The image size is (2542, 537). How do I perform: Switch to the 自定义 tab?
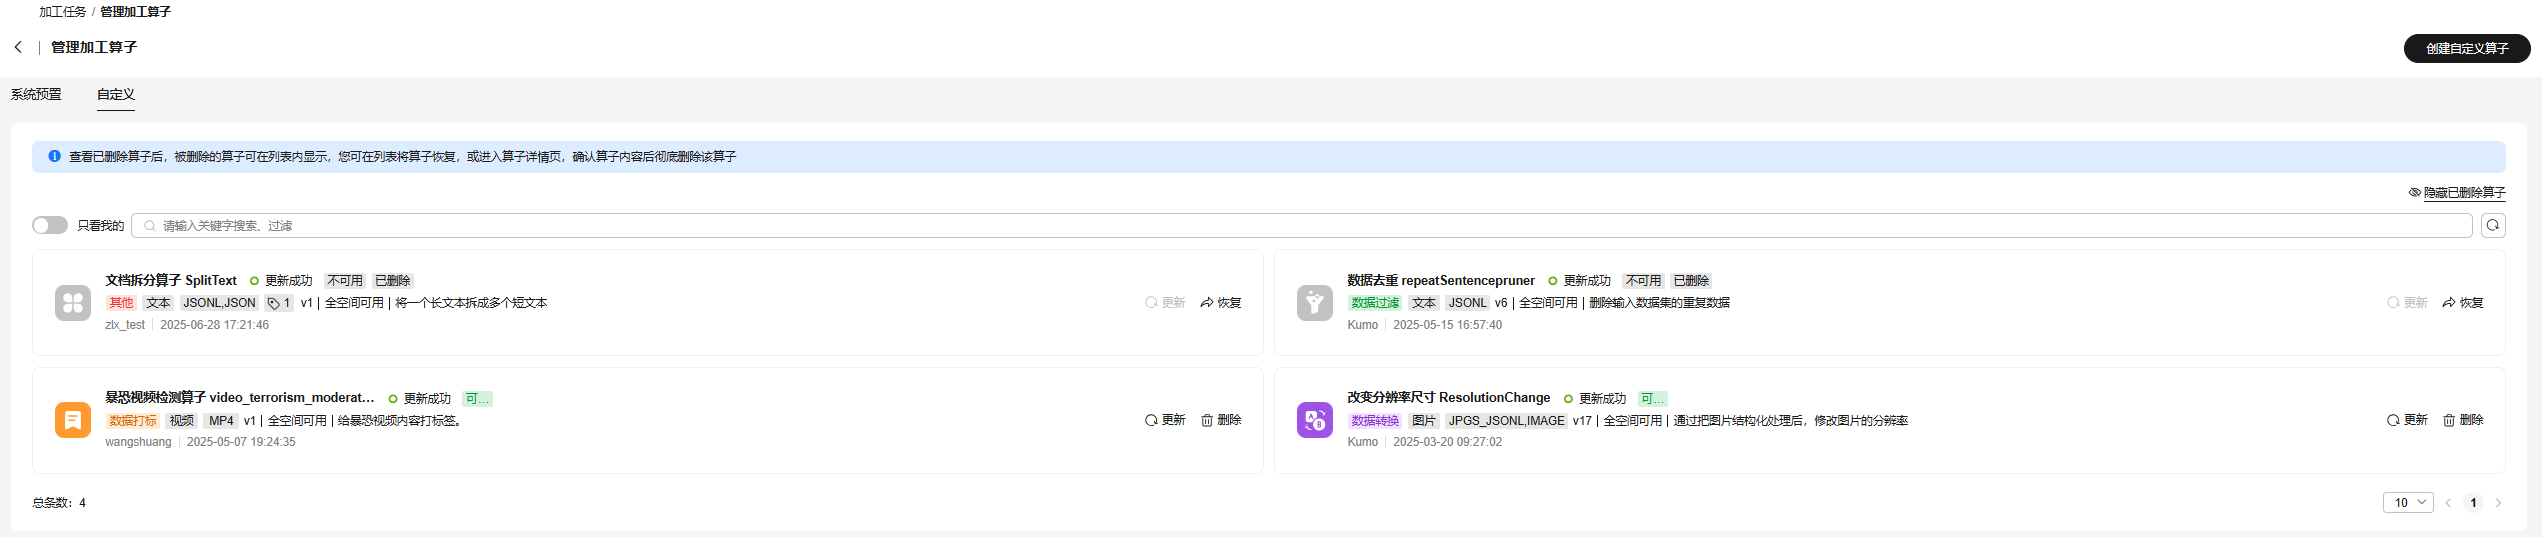point(116,94)
